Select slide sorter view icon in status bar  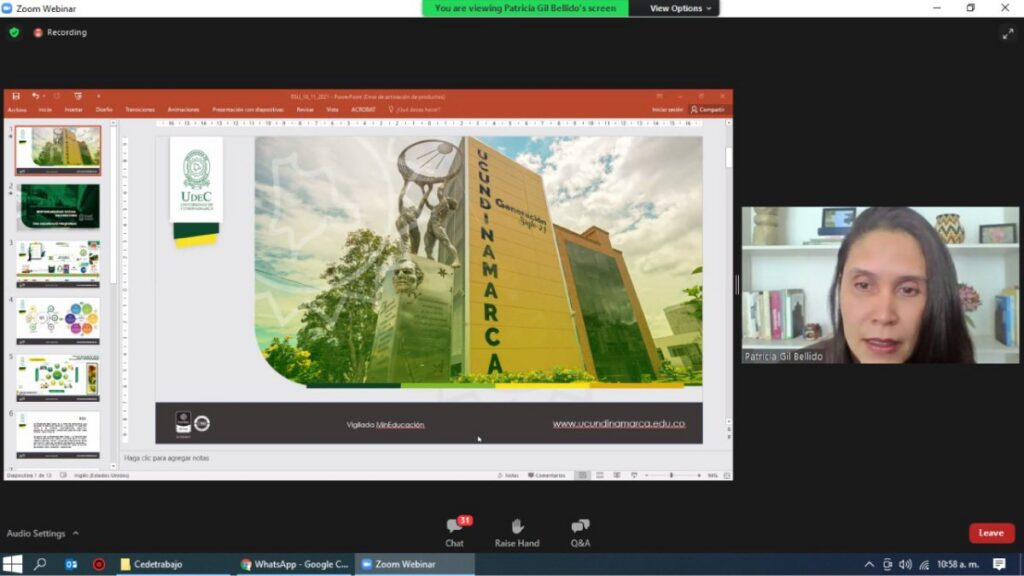coord(600,475)
